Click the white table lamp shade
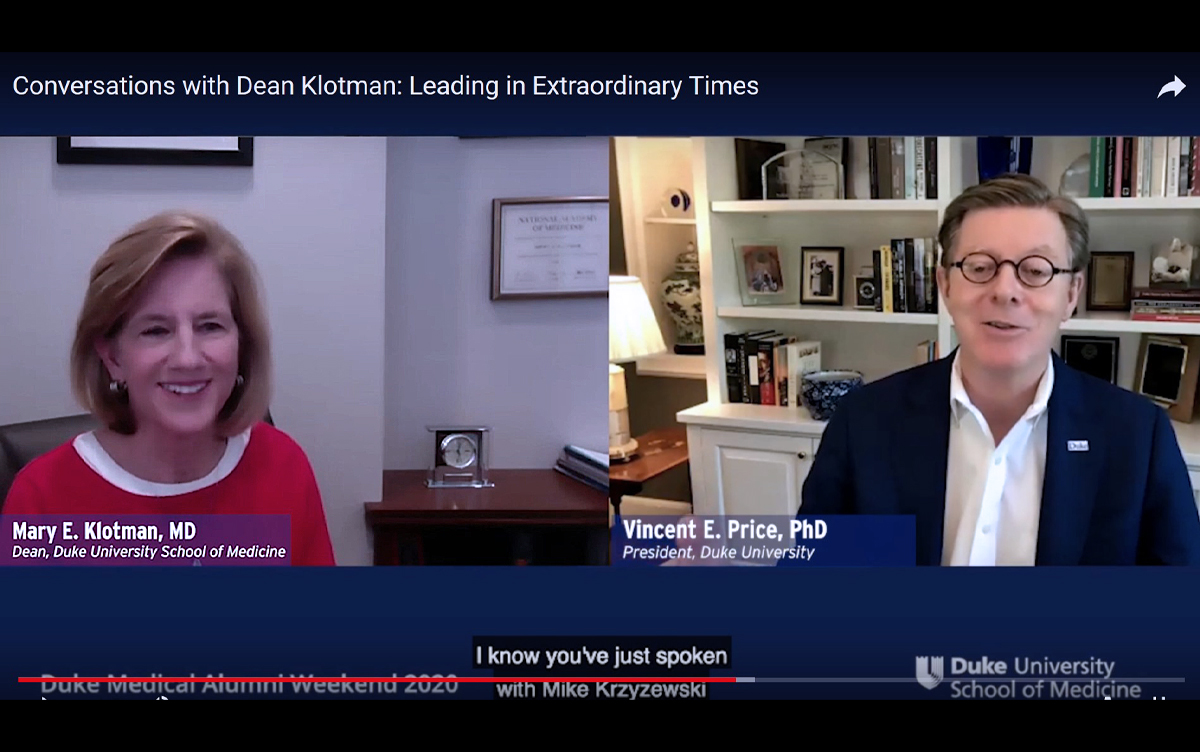Image resolution: width=1200 pixels, height=752 pixels. (633, 320)
